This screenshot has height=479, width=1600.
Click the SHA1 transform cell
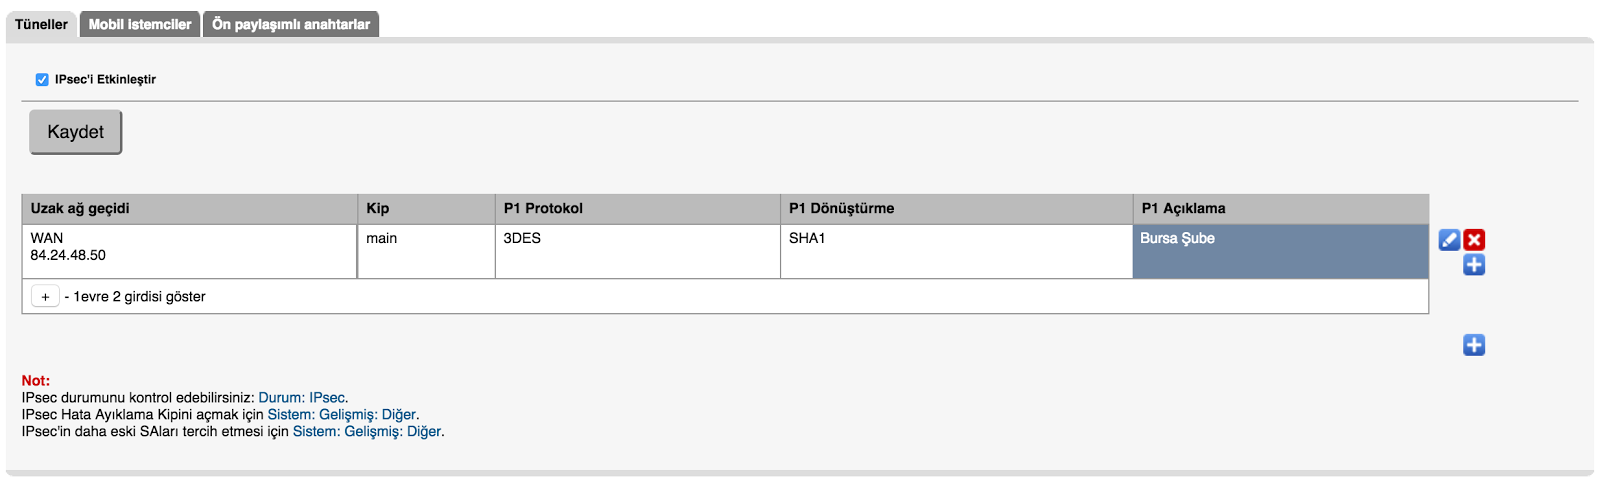point(955,251)
